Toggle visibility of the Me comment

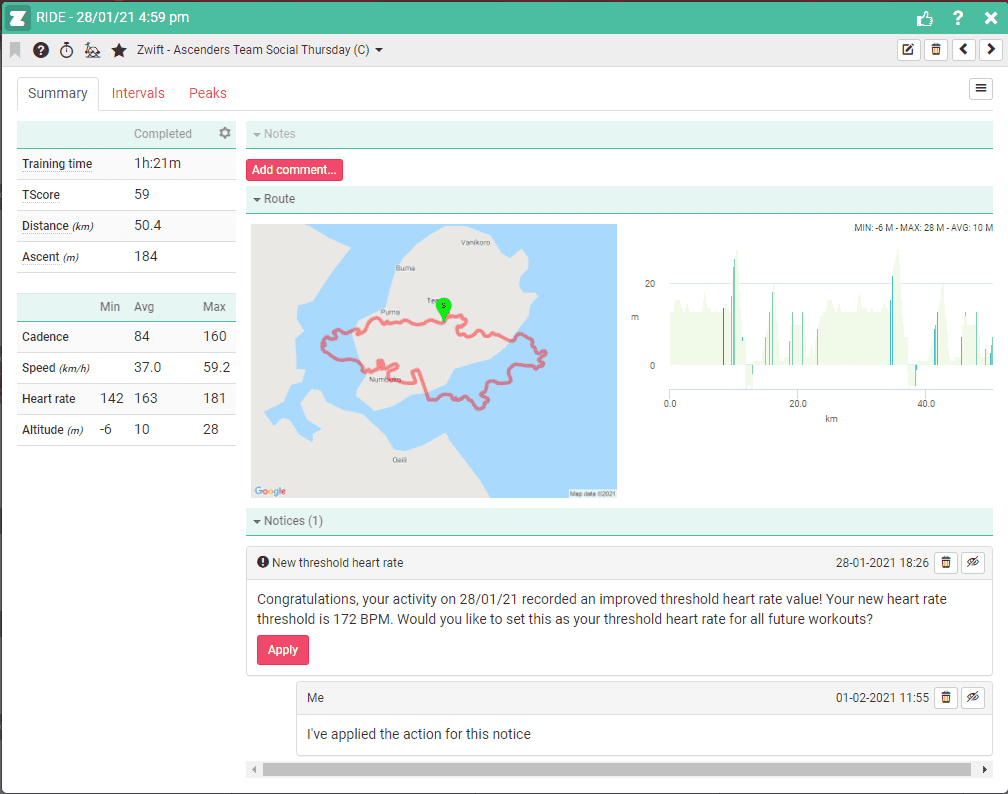pos(973,698)
